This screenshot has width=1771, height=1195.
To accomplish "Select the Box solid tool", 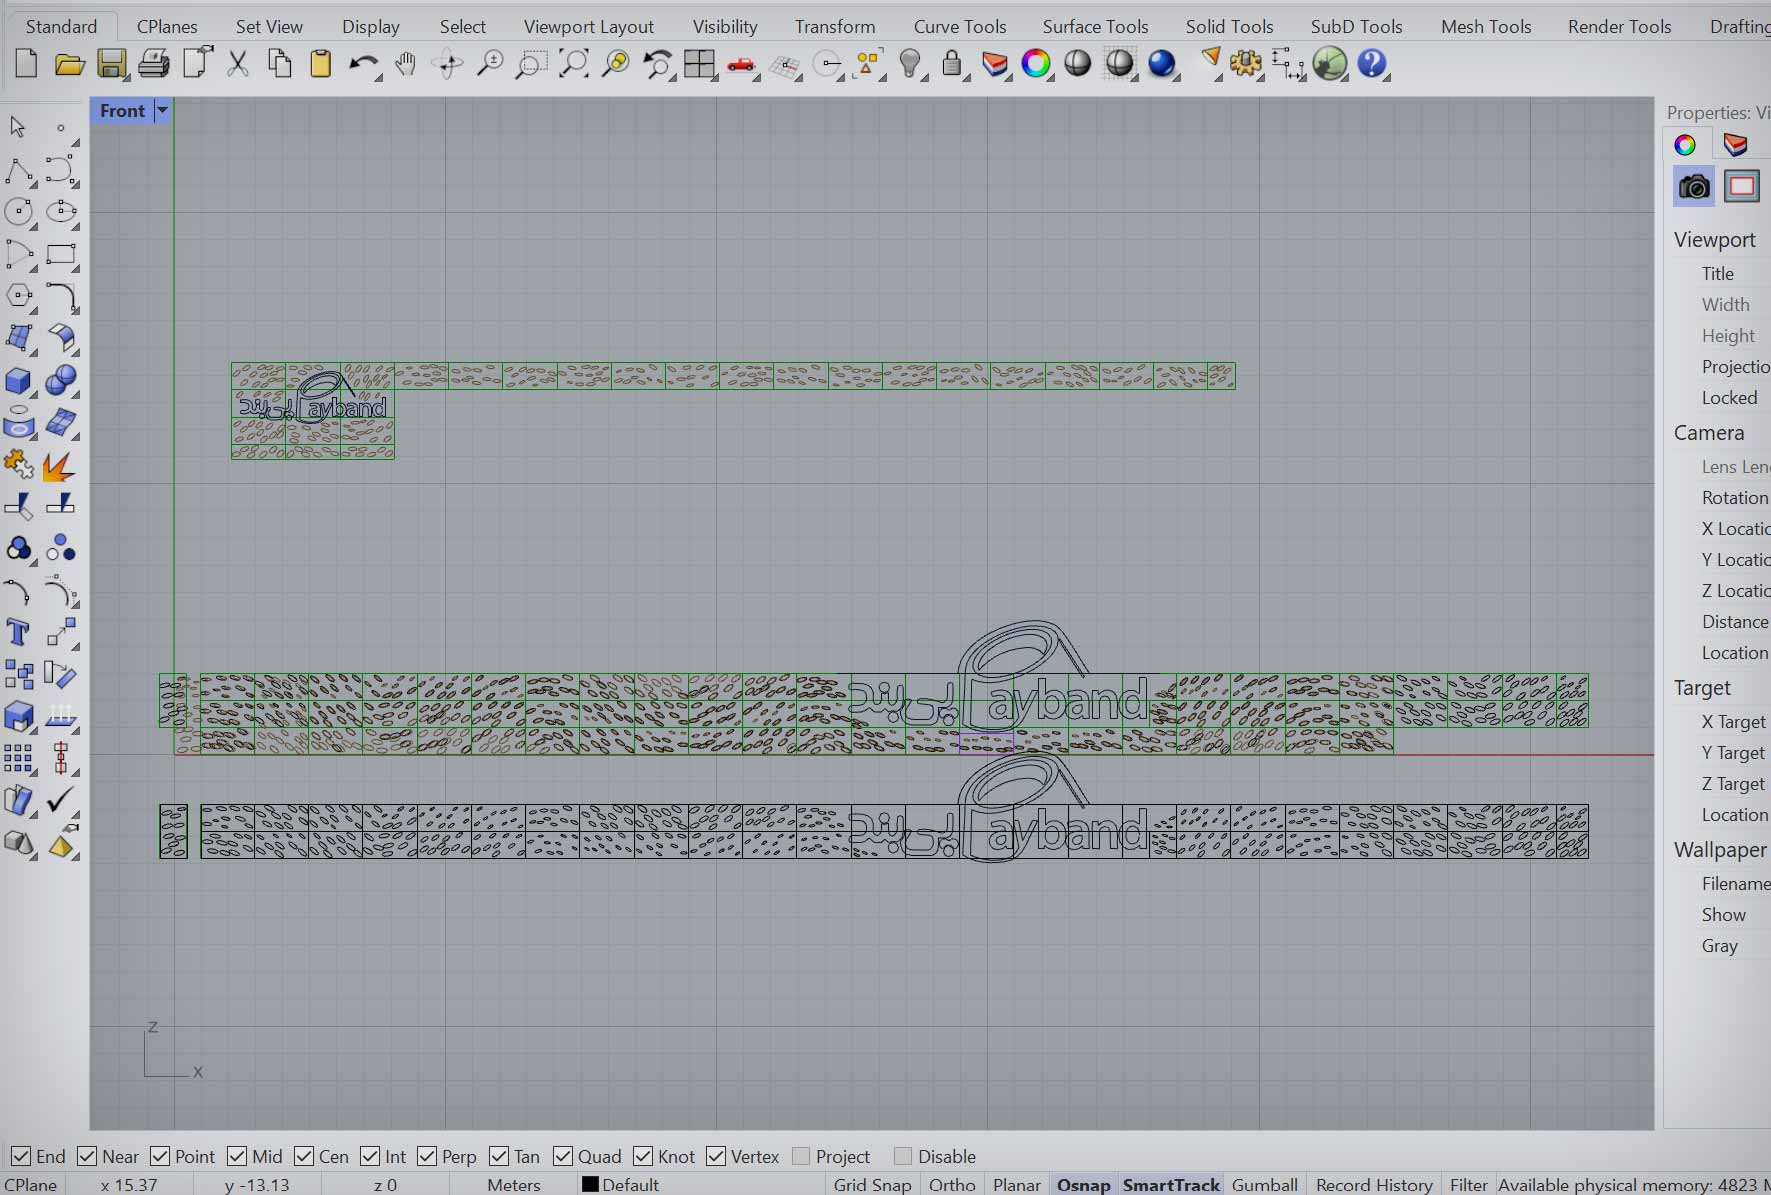I will coord(18,381).
